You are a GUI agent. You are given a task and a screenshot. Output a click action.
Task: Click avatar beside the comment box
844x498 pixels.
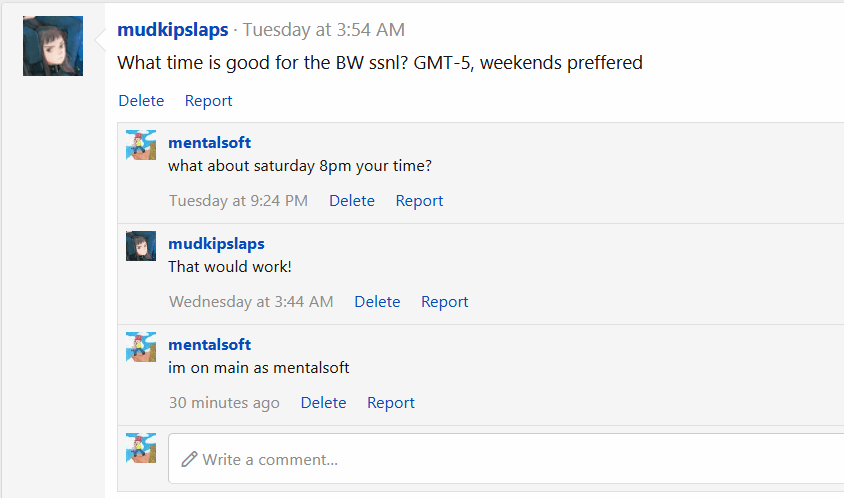(141, 448)
